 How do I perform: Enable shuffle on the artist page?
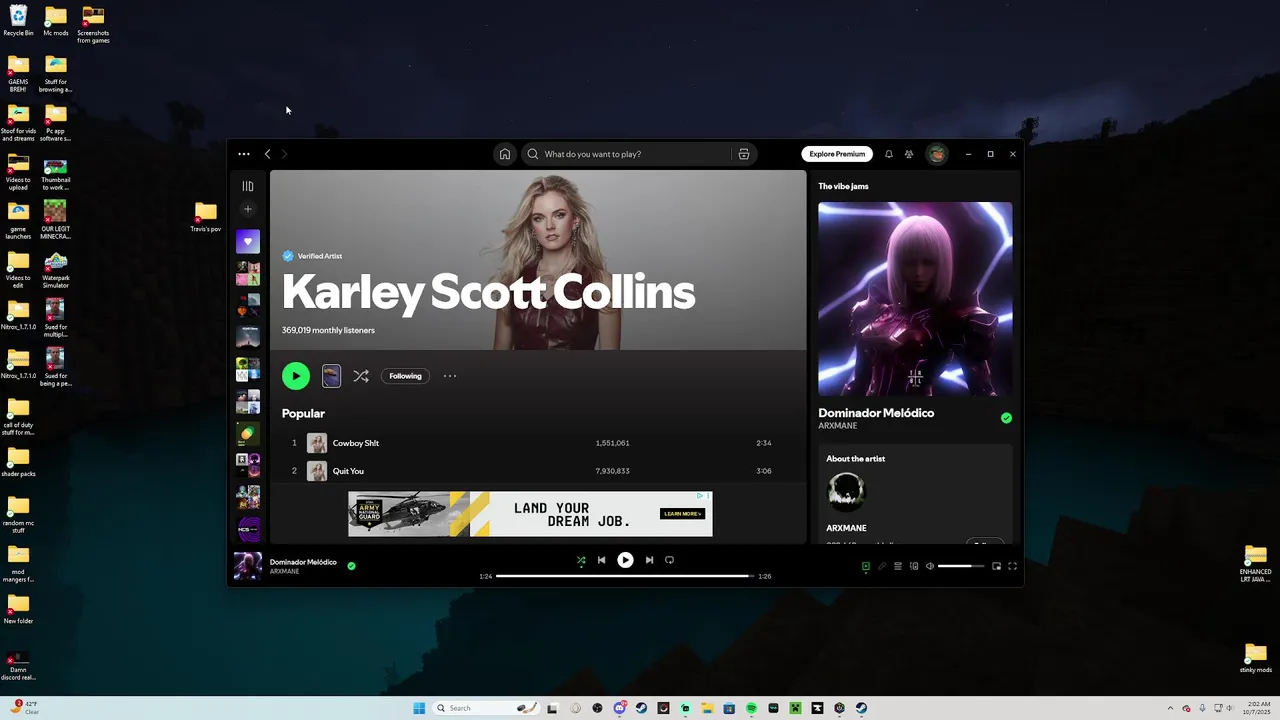361,376
